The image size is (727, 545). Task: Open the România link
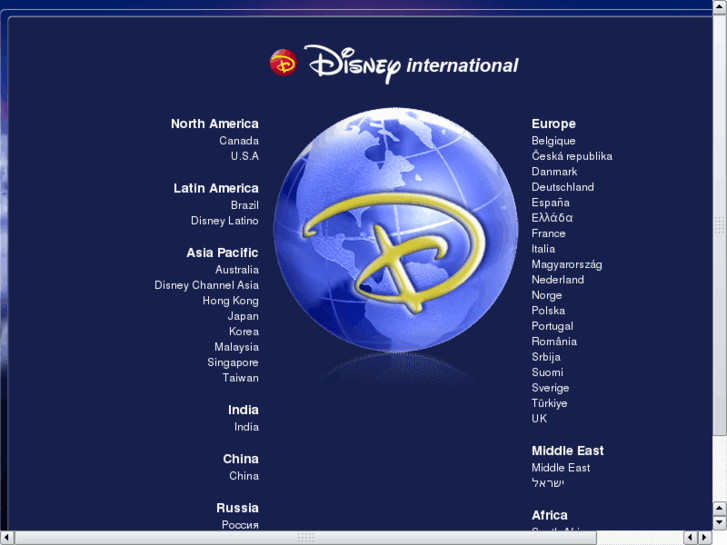(554, 341)
